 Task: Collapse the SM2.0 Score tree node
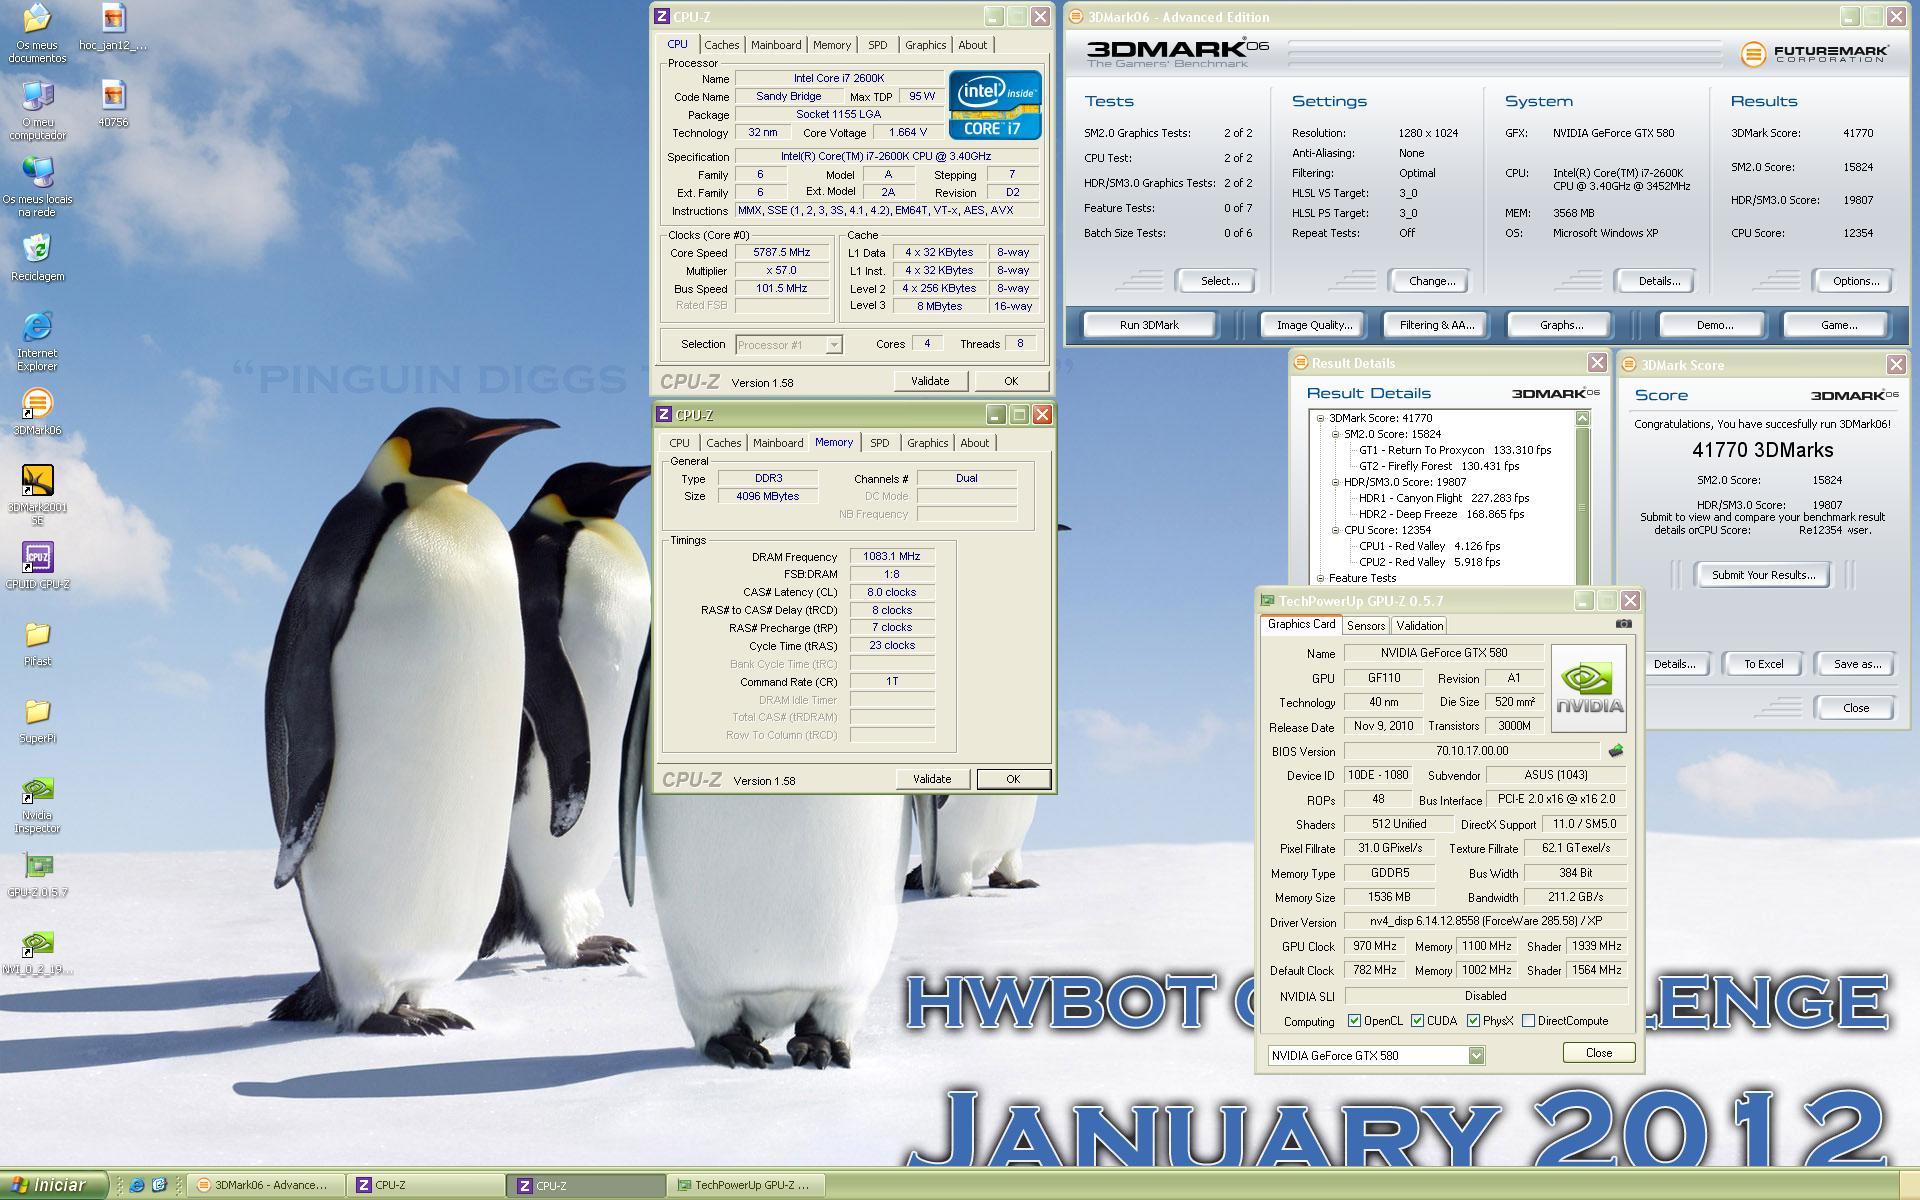[1335, 434]
